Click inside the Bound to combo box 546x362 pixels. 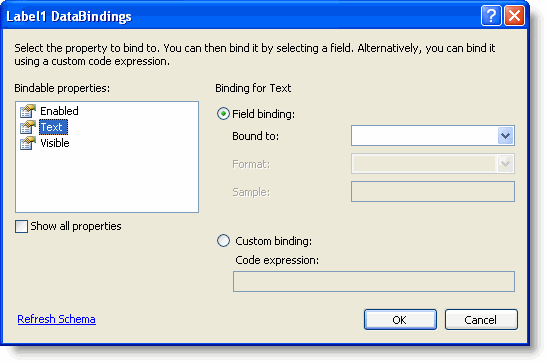[x=425, y=136]
